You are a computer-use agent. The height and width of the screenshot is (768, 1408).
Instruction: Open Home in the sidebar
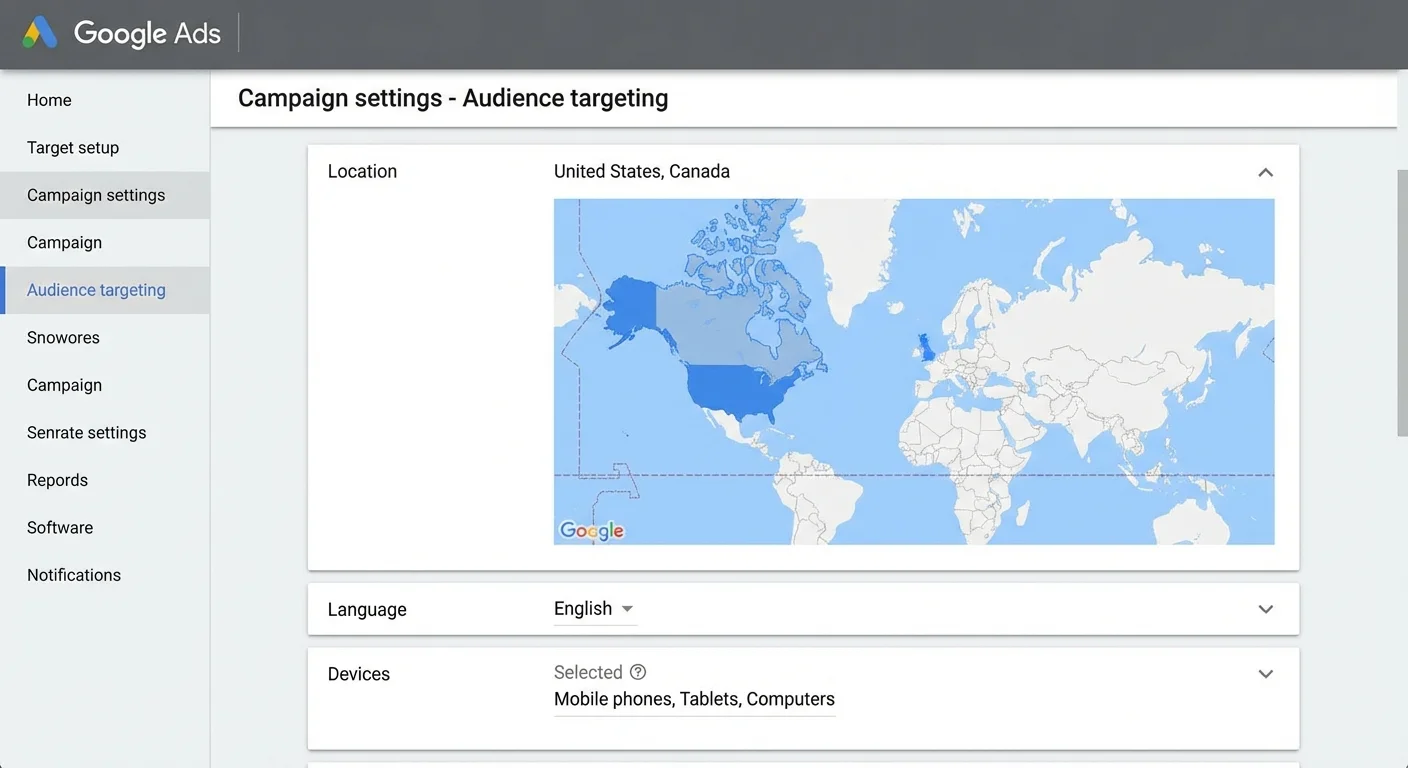[105, 100]
